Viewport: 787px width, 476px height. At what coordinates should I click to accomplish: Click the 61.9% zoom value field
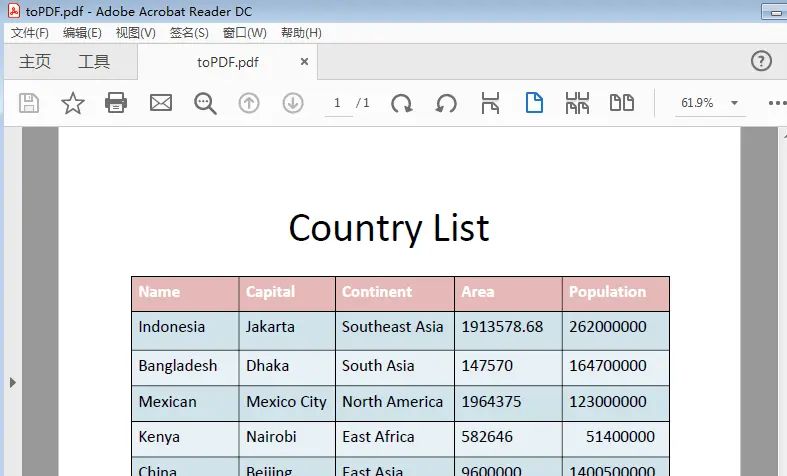pyautogui.click(x=698, y=103)
